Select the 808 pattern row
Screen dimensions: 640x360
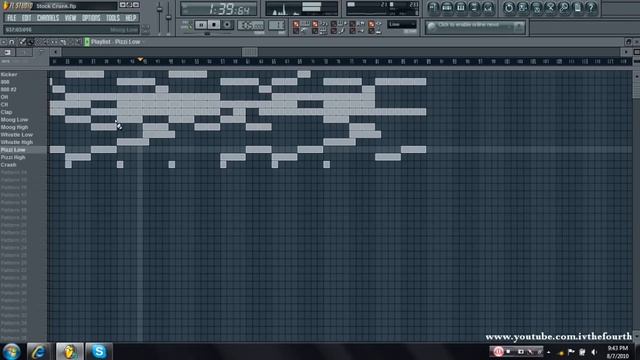(23, 82)
